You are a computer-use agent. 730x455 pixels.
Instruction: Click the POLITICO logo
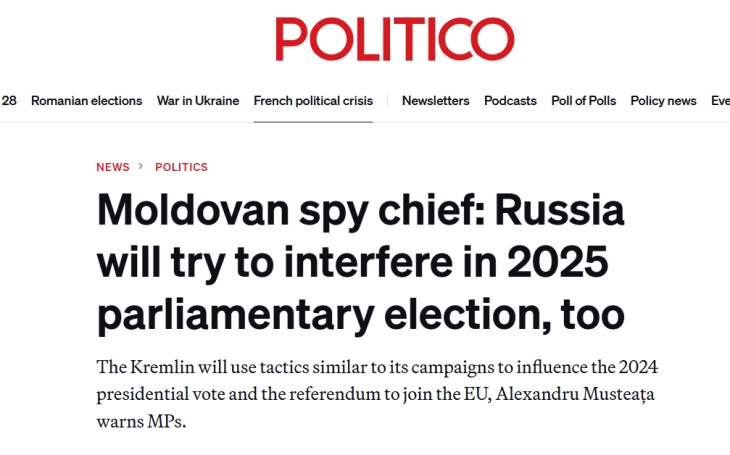coord(395,40)
